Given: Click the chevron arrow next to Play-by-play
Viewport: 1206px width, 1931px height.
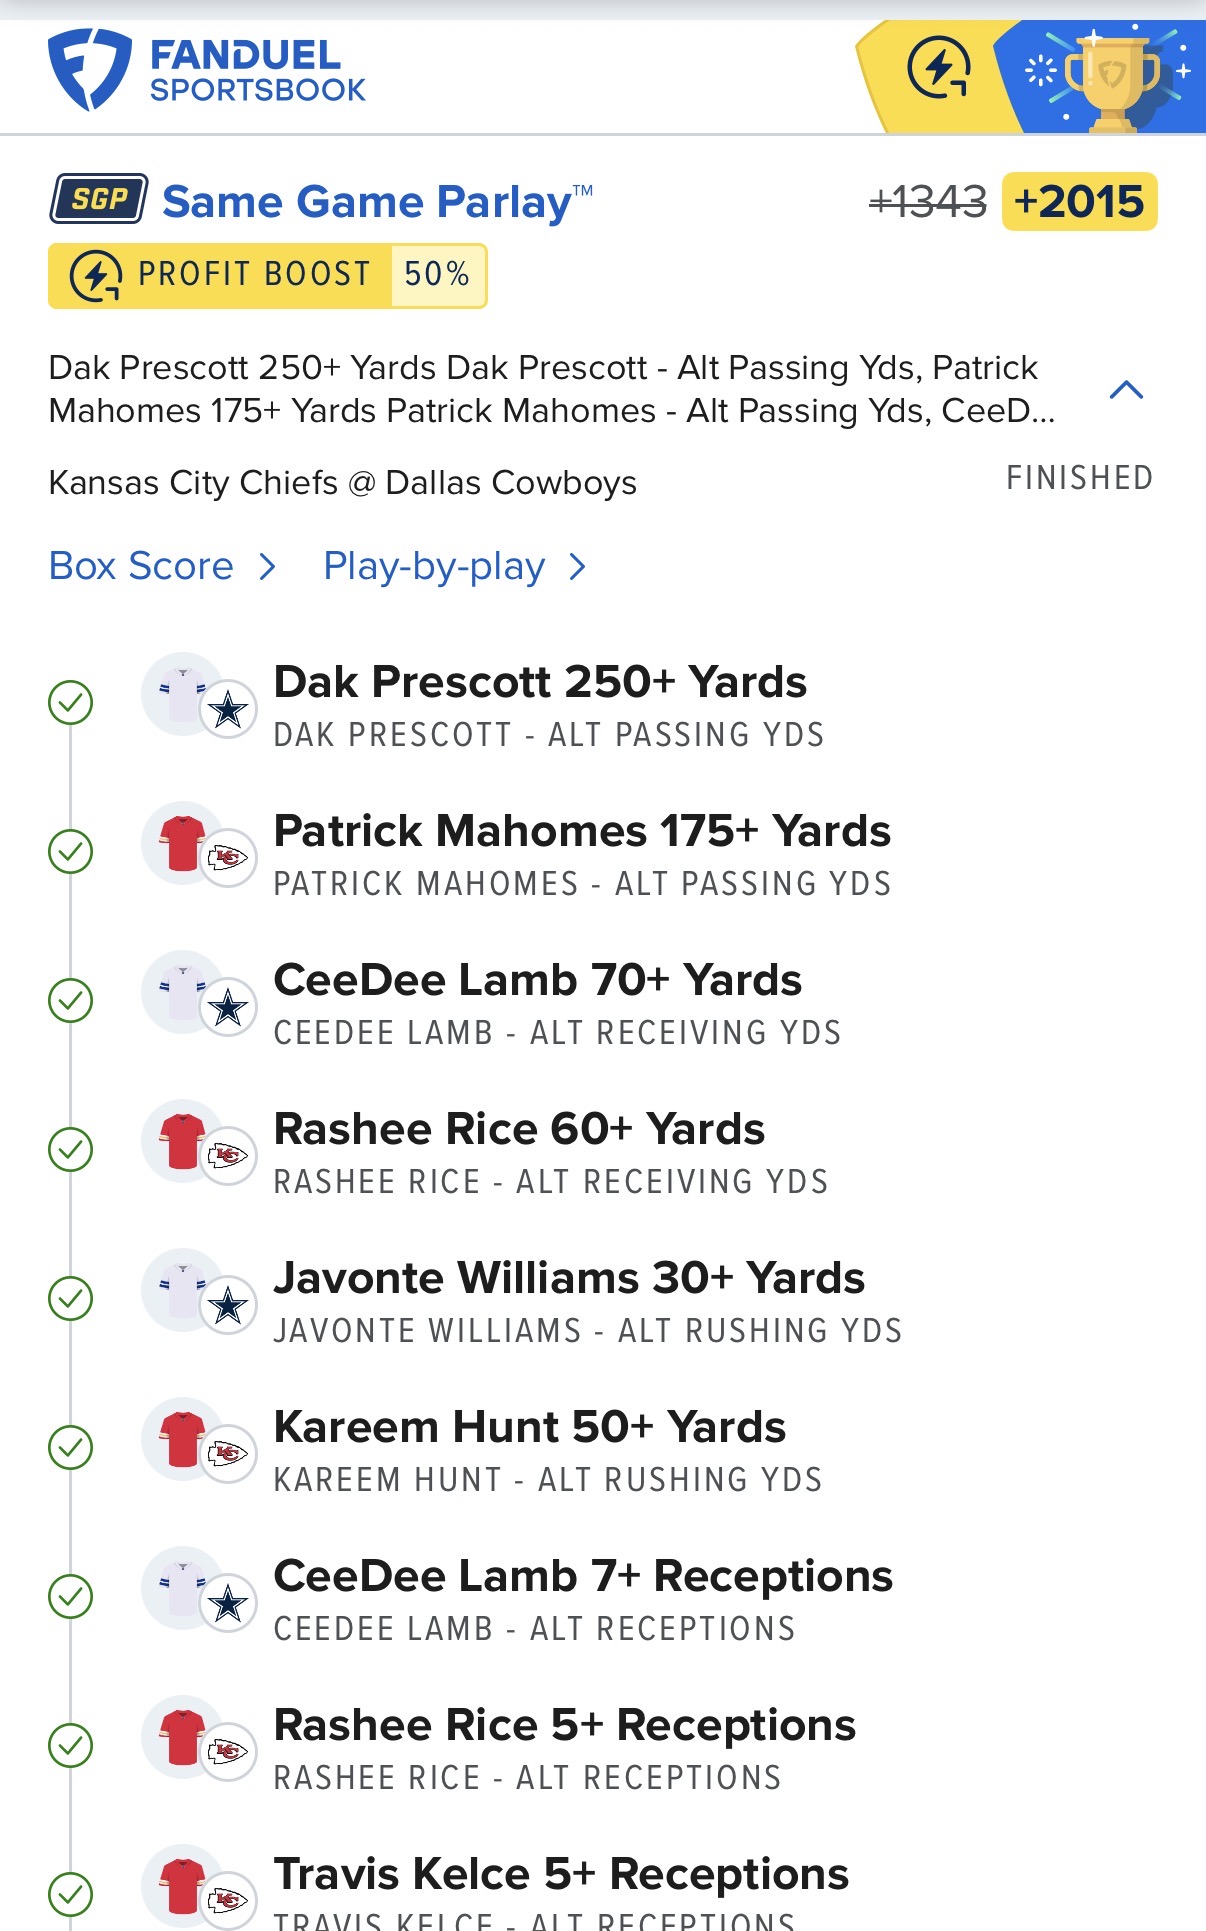Looking at the screenshot, I should click(577, 567).
